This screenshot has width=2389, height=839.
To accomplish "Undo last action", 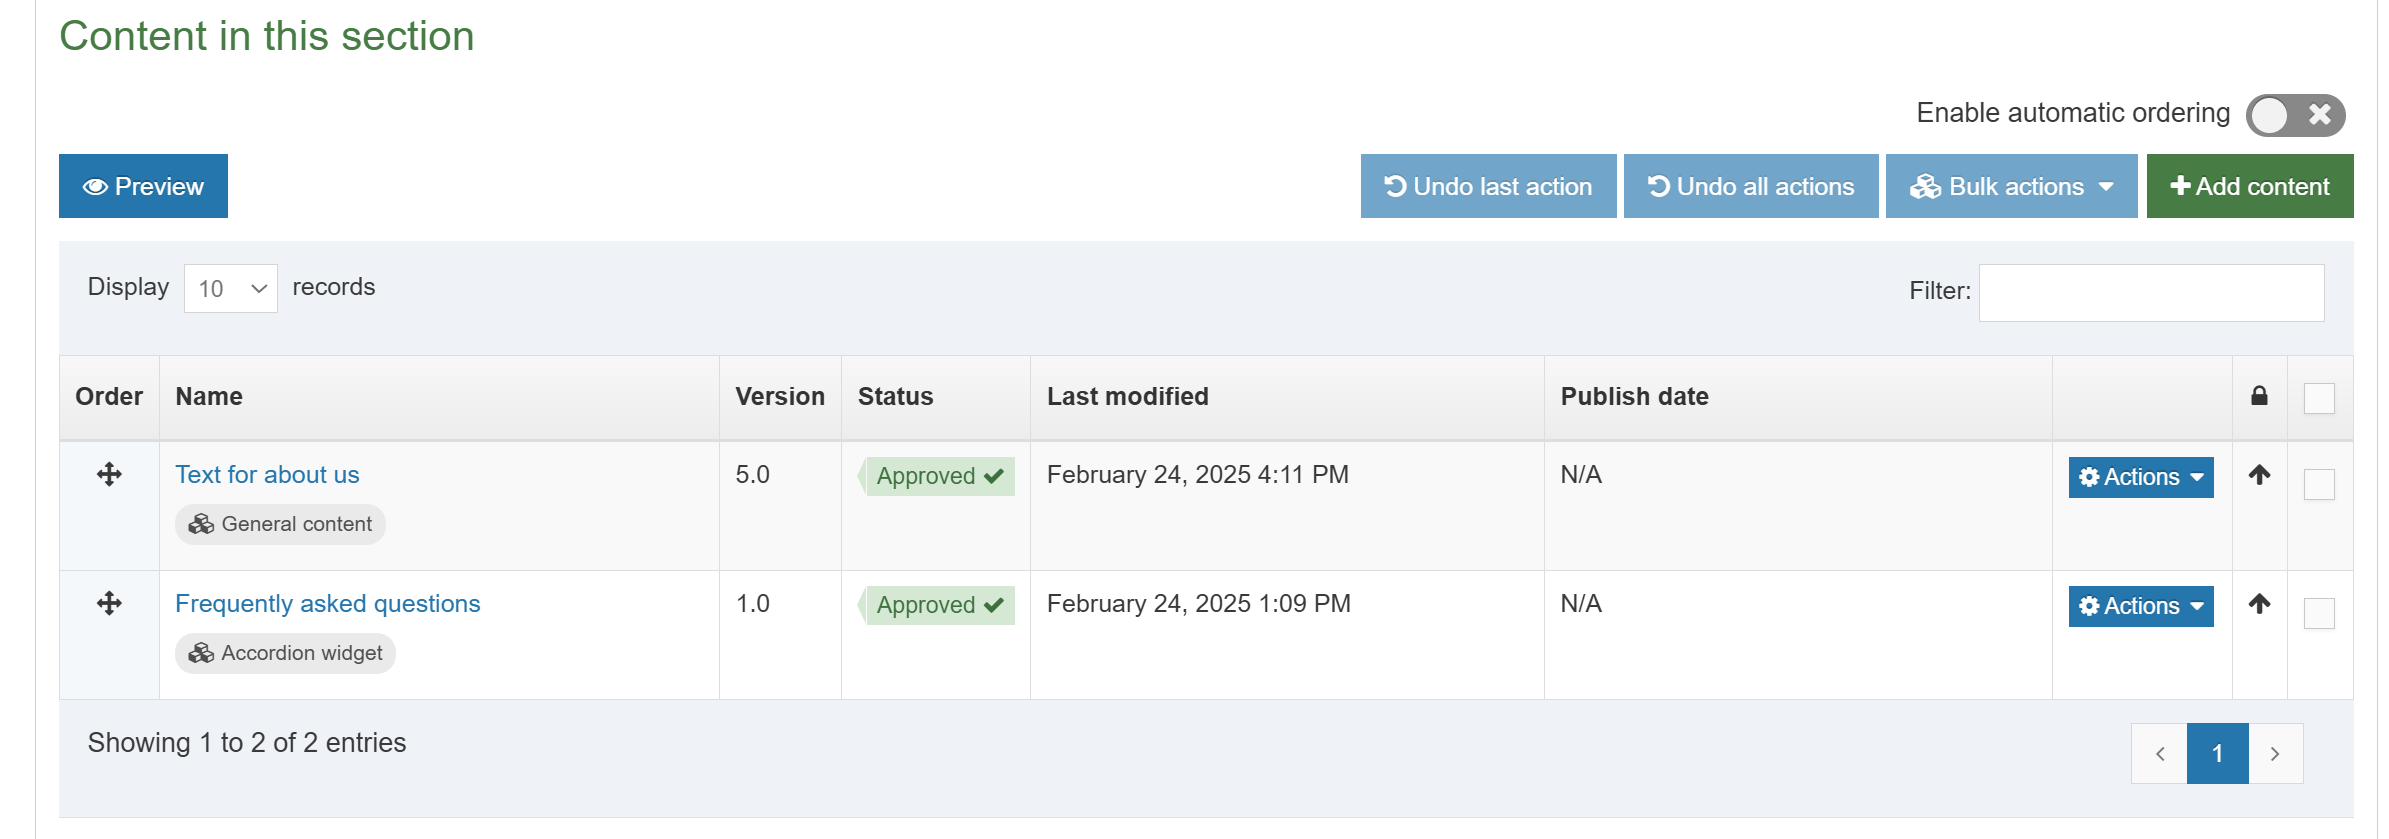I will [x=1488, y=186].
